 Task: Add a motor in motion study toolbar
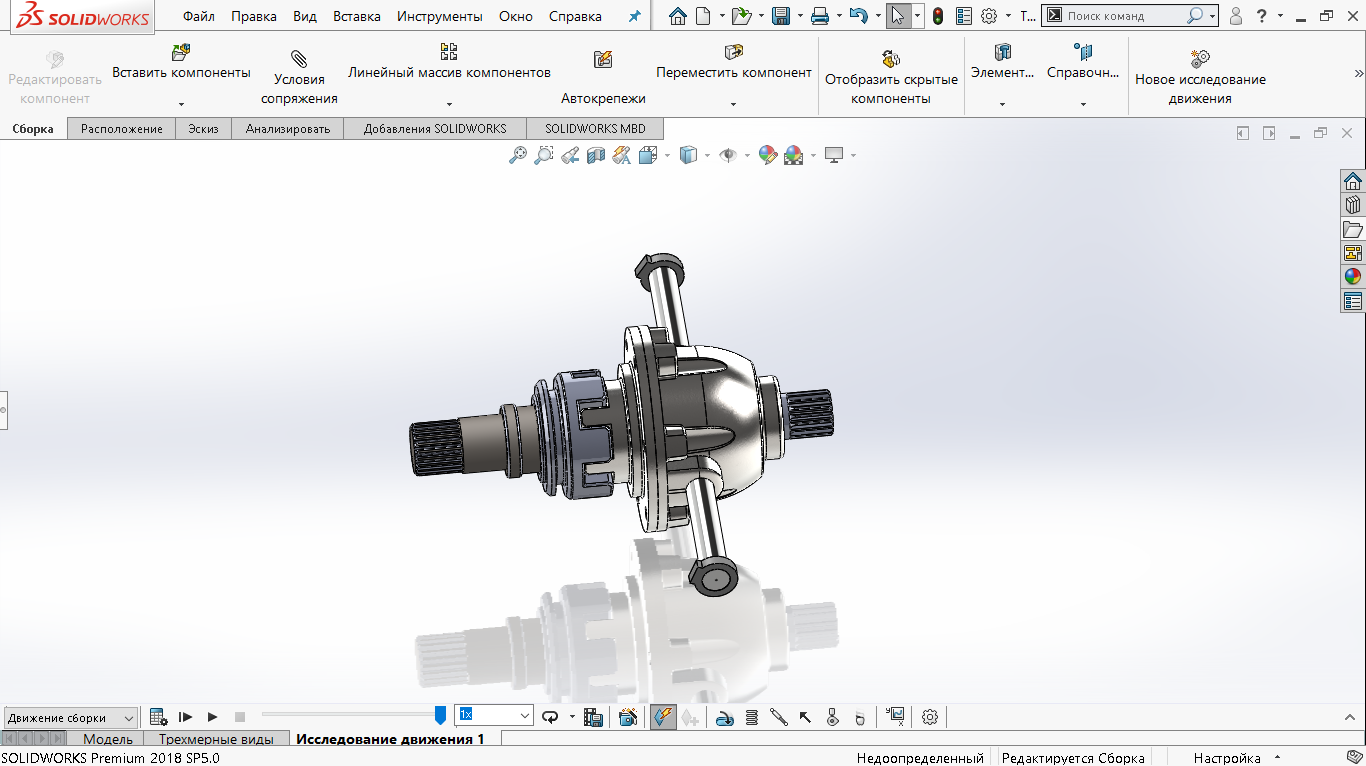coord(726,717)
